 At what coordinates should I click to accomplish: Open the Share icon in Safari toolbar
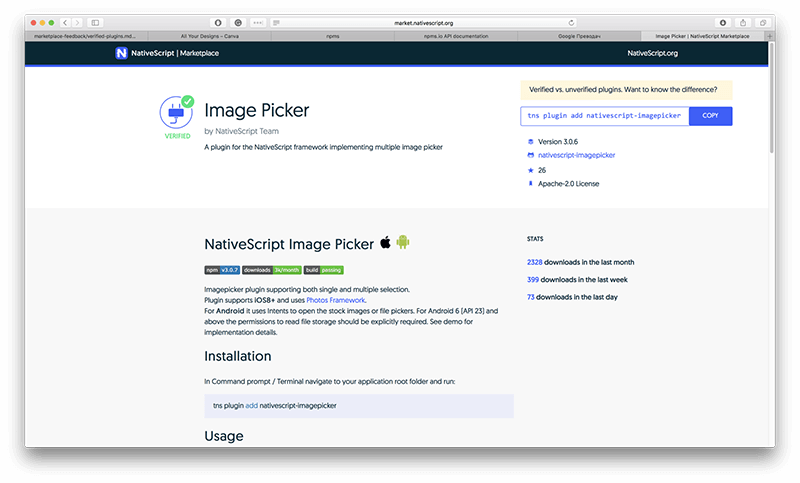point(743,22)
